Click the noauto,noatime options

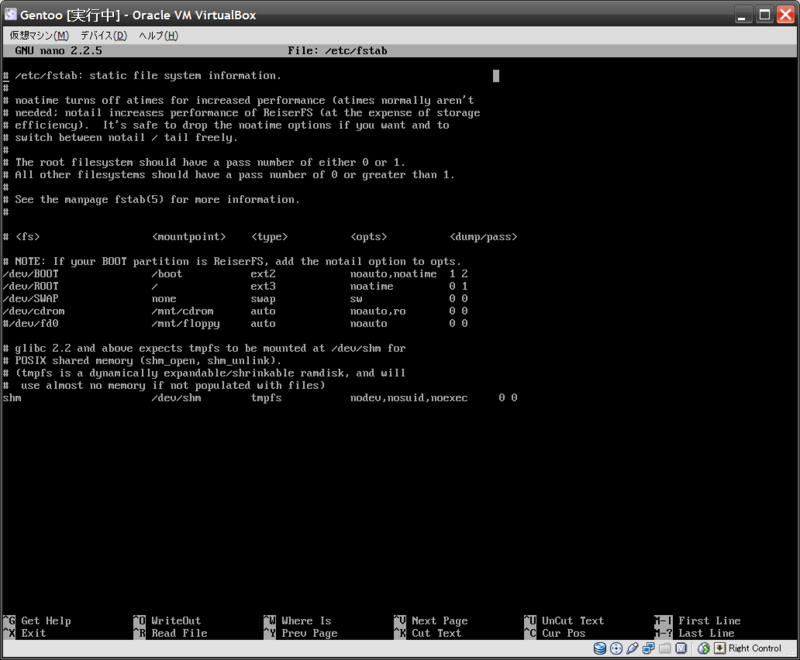pyautogui.click(x=393, y=274)
